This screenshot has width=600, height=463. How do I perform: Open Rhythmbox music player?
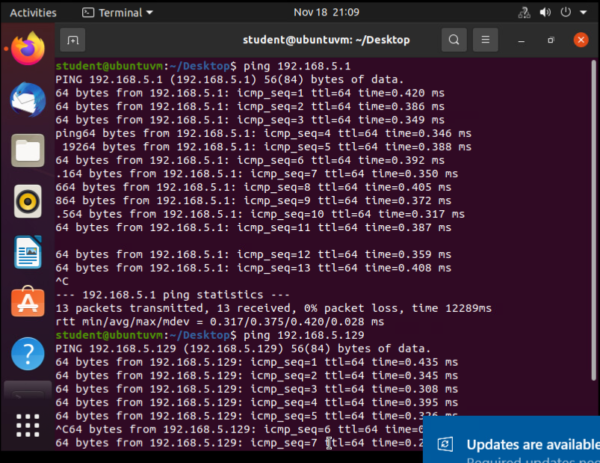[27, 202]
